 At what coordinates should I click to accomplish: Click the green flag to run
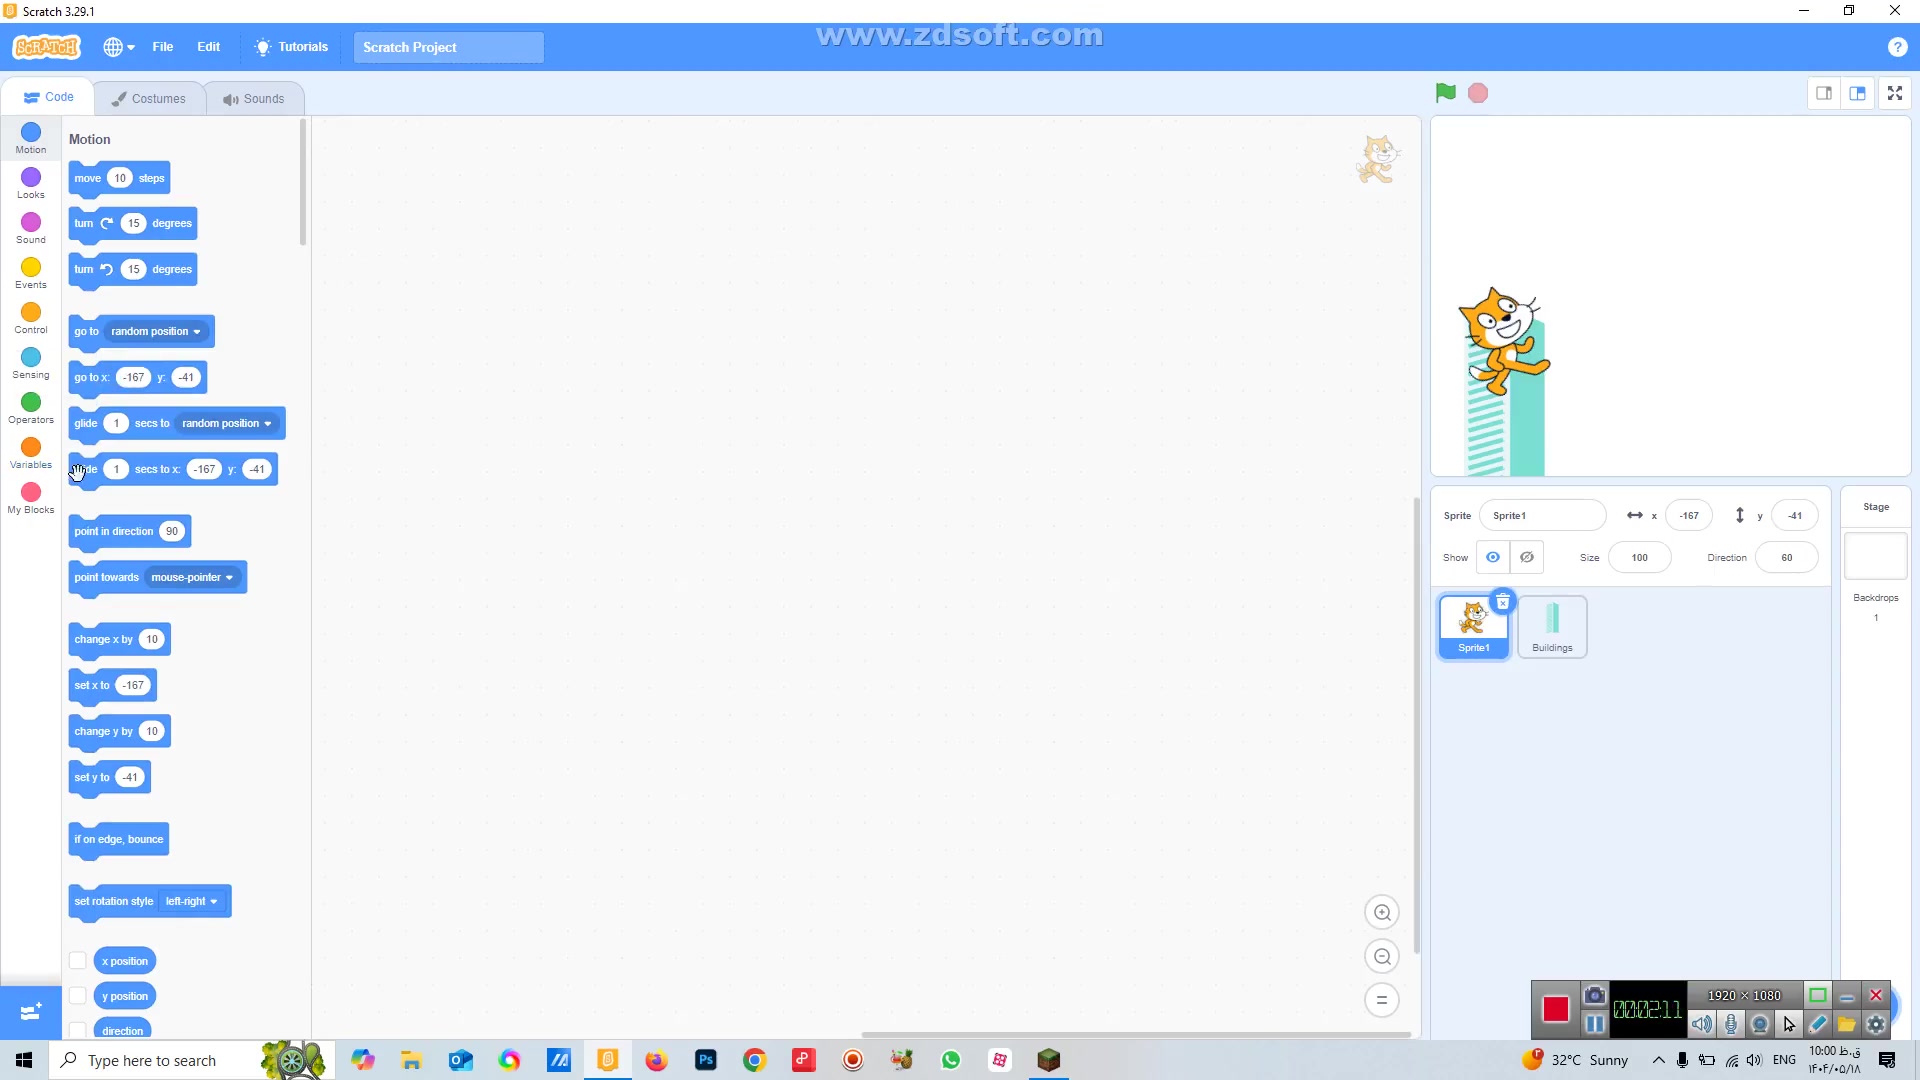(1445, 93)
